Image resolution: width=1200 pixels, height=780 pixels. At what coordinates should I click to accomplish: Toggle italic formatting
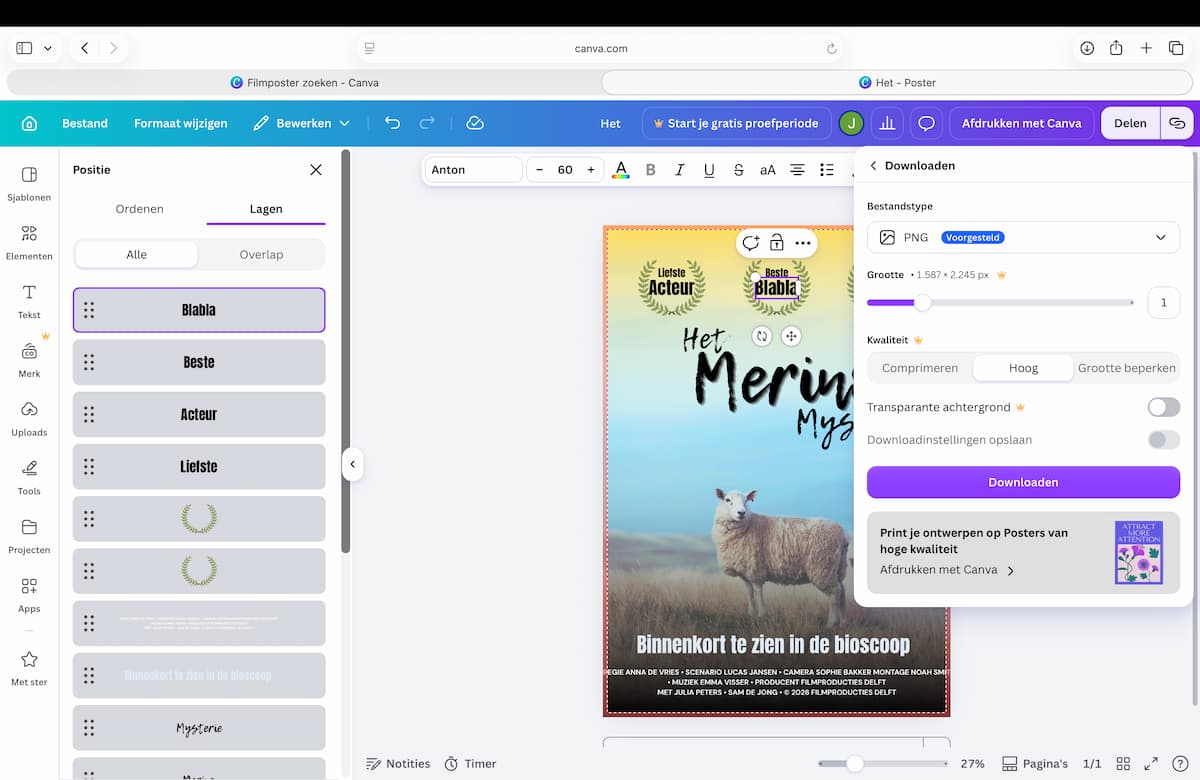(680, 170)
